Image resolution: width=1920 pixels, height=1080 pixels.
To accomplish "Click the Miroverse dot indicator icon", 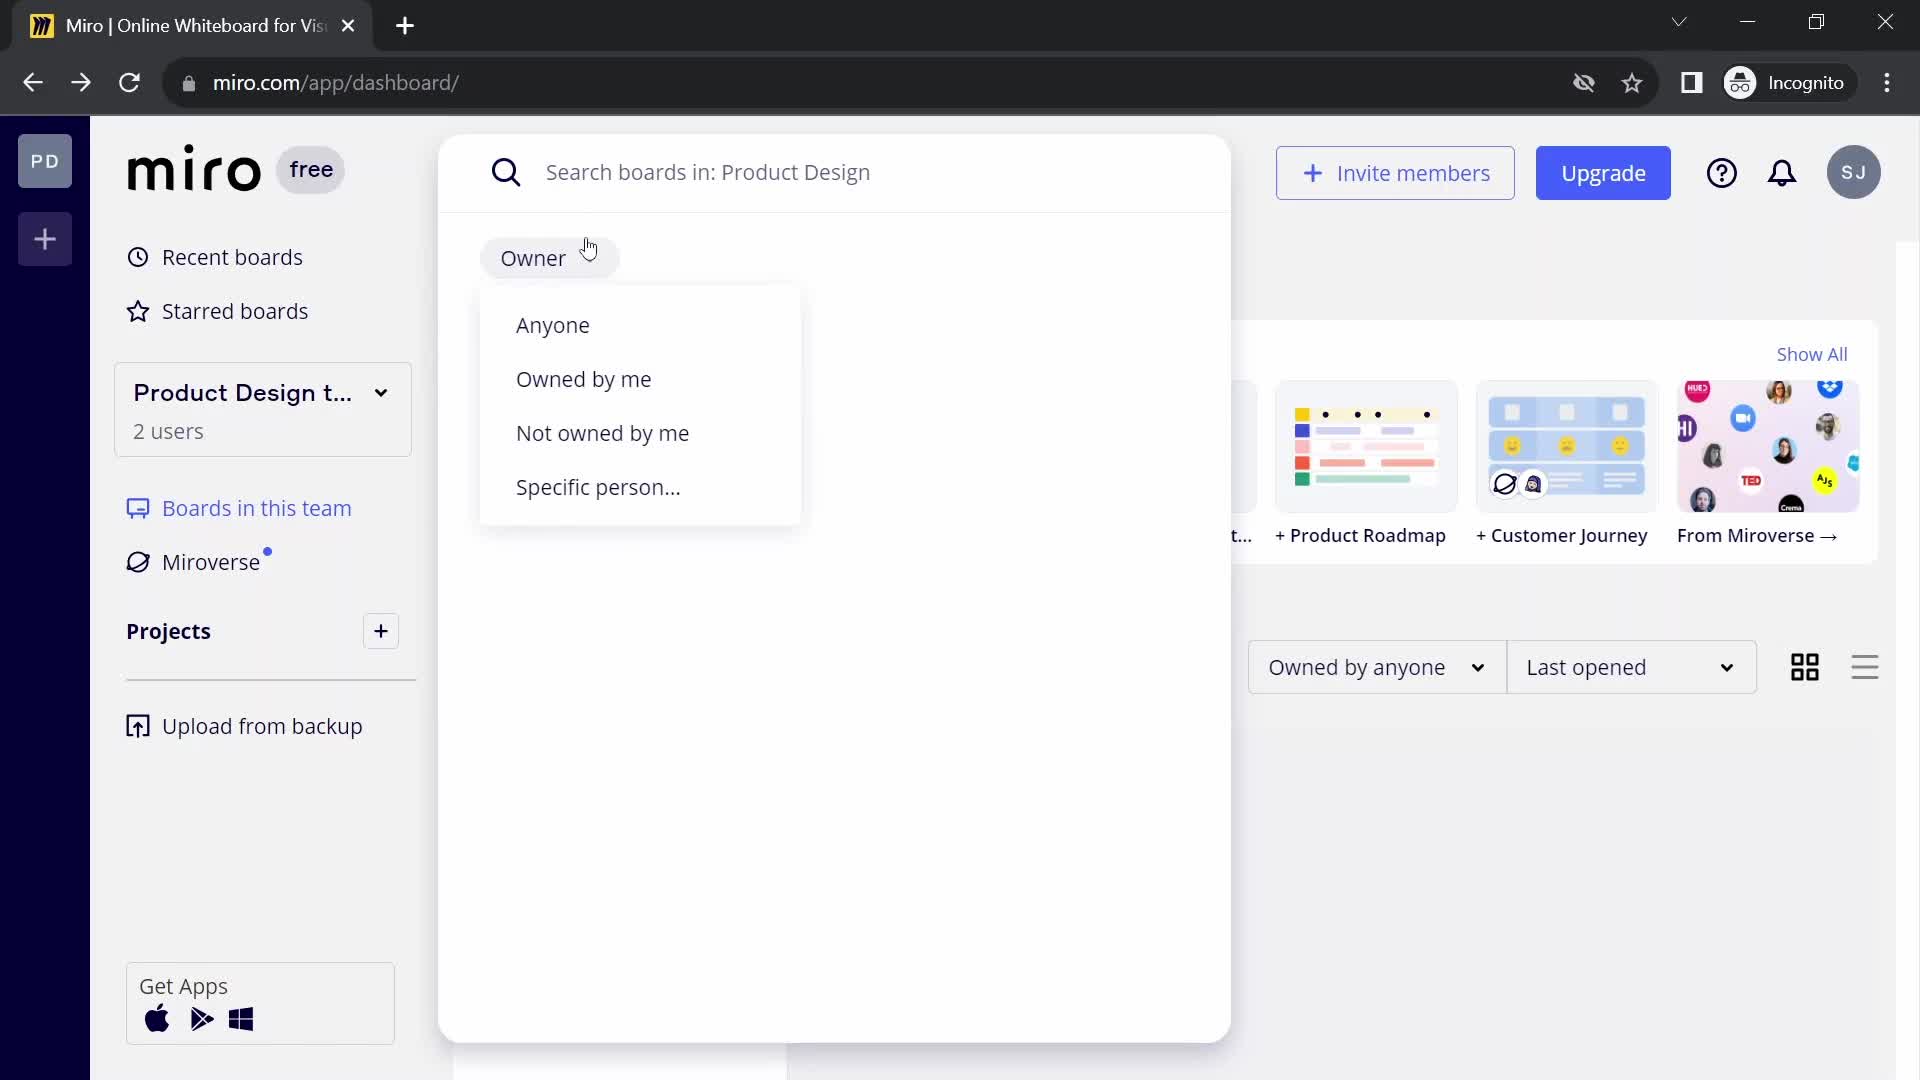I will pyautogui.click(x=269, y=551).
